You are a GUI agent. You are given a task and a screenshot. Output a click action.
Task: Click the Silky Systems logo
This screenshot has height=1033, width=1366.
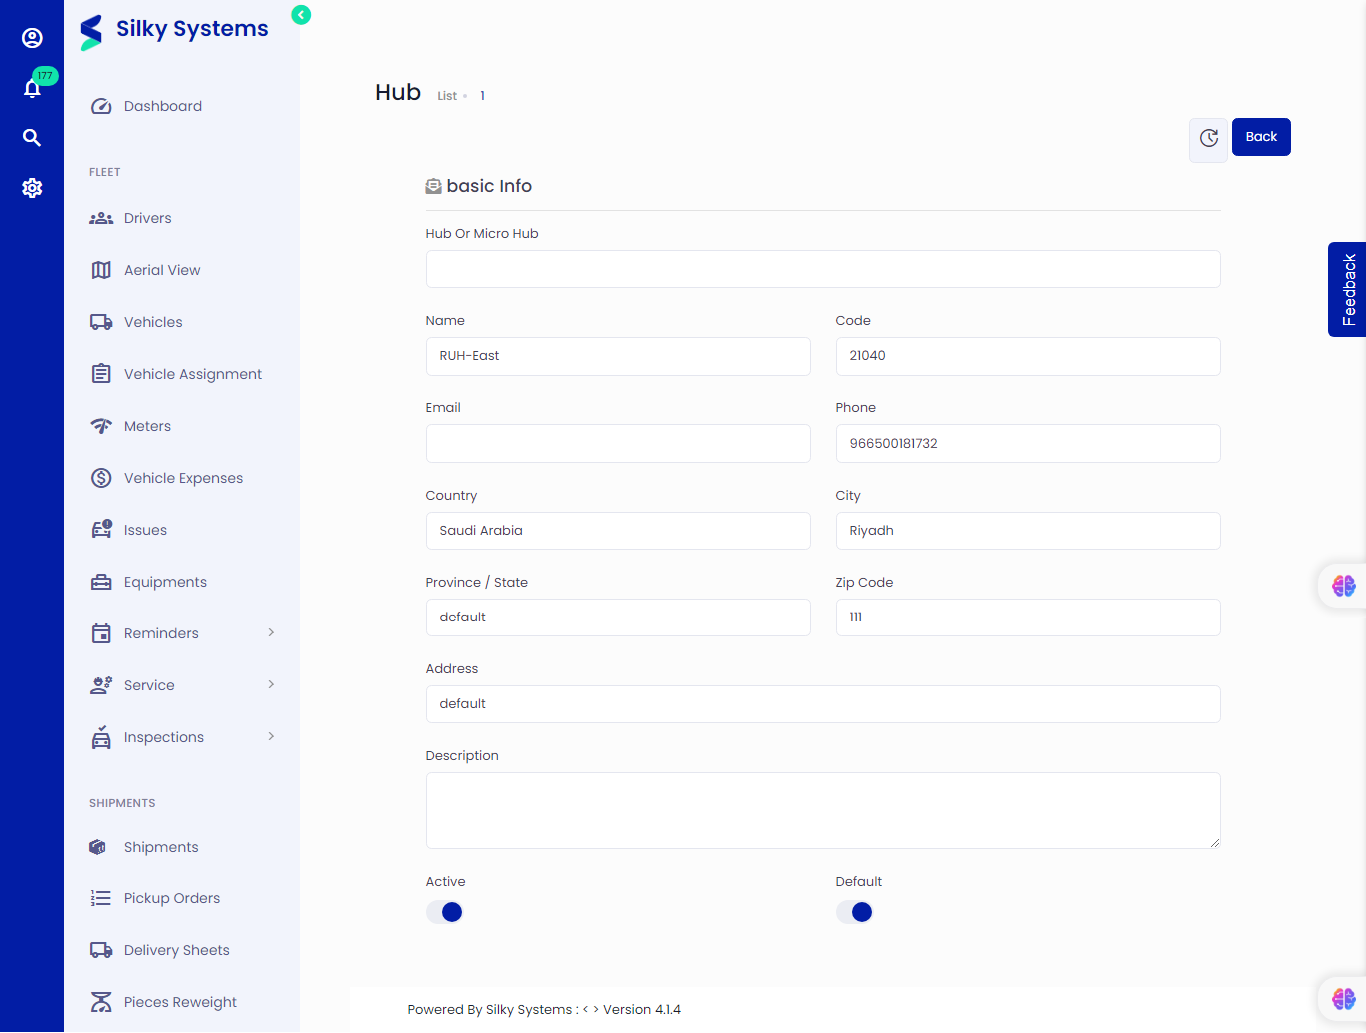175,30
